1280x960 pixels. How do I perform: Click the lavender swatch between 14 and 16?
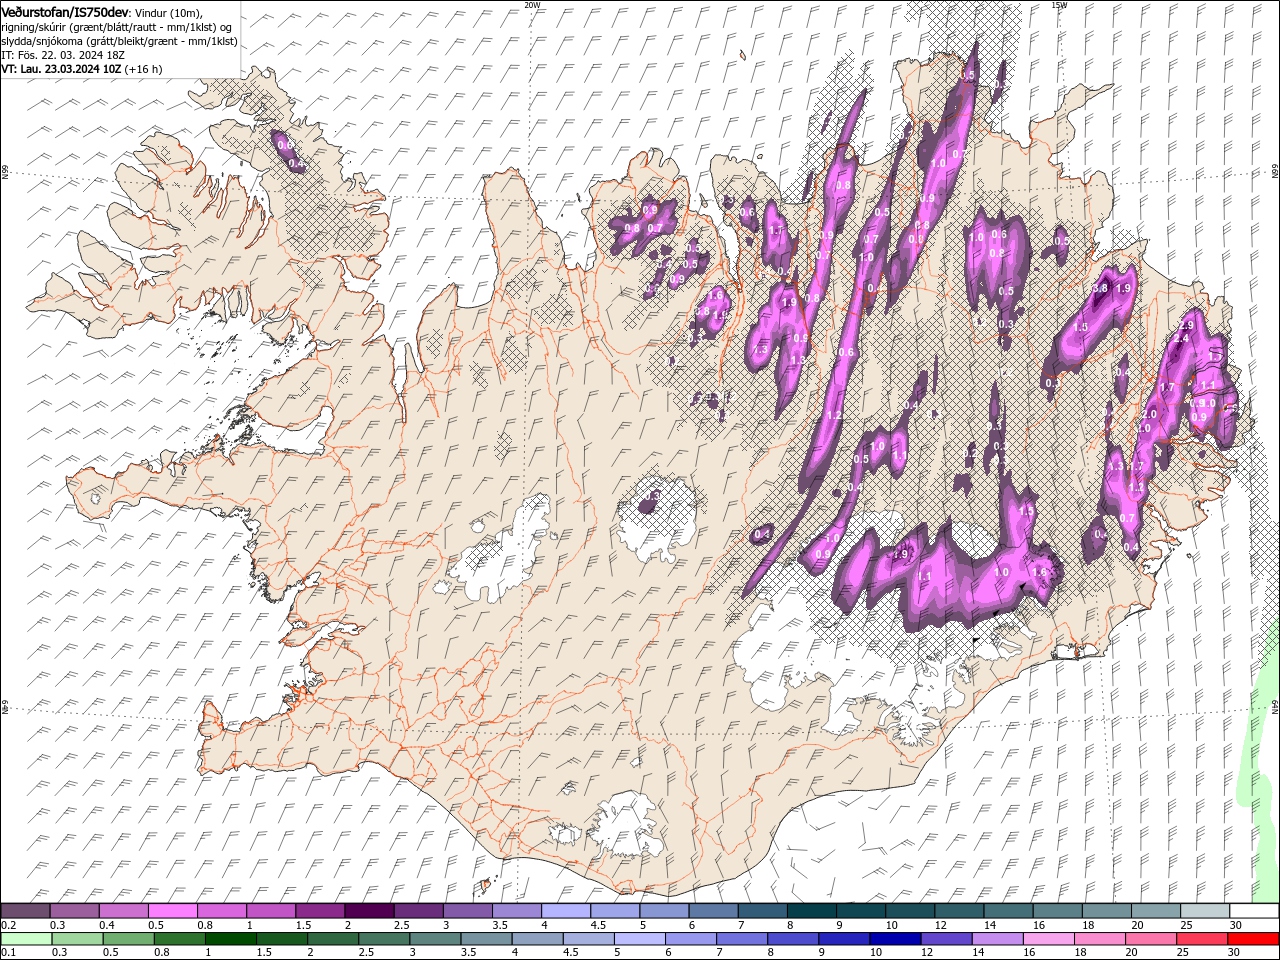tap(998, 939)
